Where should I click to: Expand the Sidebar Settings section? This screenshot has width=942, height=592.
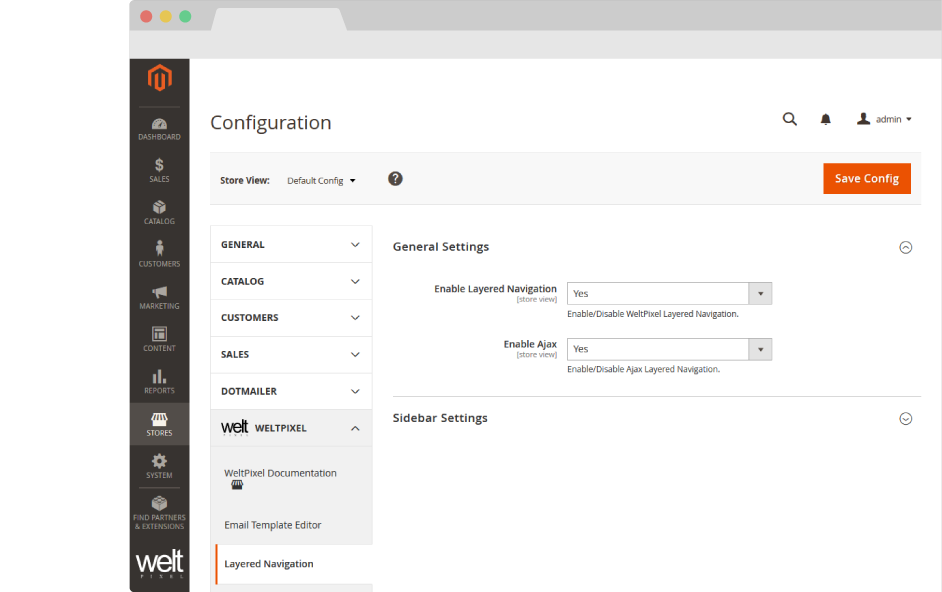(x=905, y=419)
